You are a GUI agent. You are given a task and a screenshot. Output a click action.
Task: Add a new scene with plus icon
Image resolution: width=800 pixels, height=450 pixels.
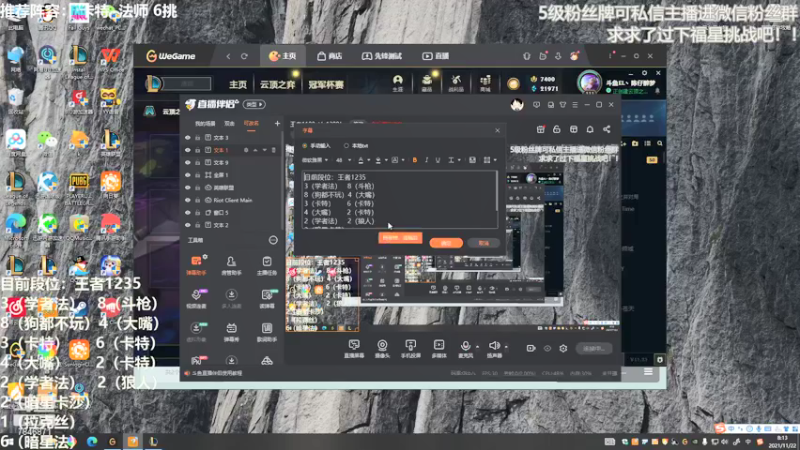point(277,123)
